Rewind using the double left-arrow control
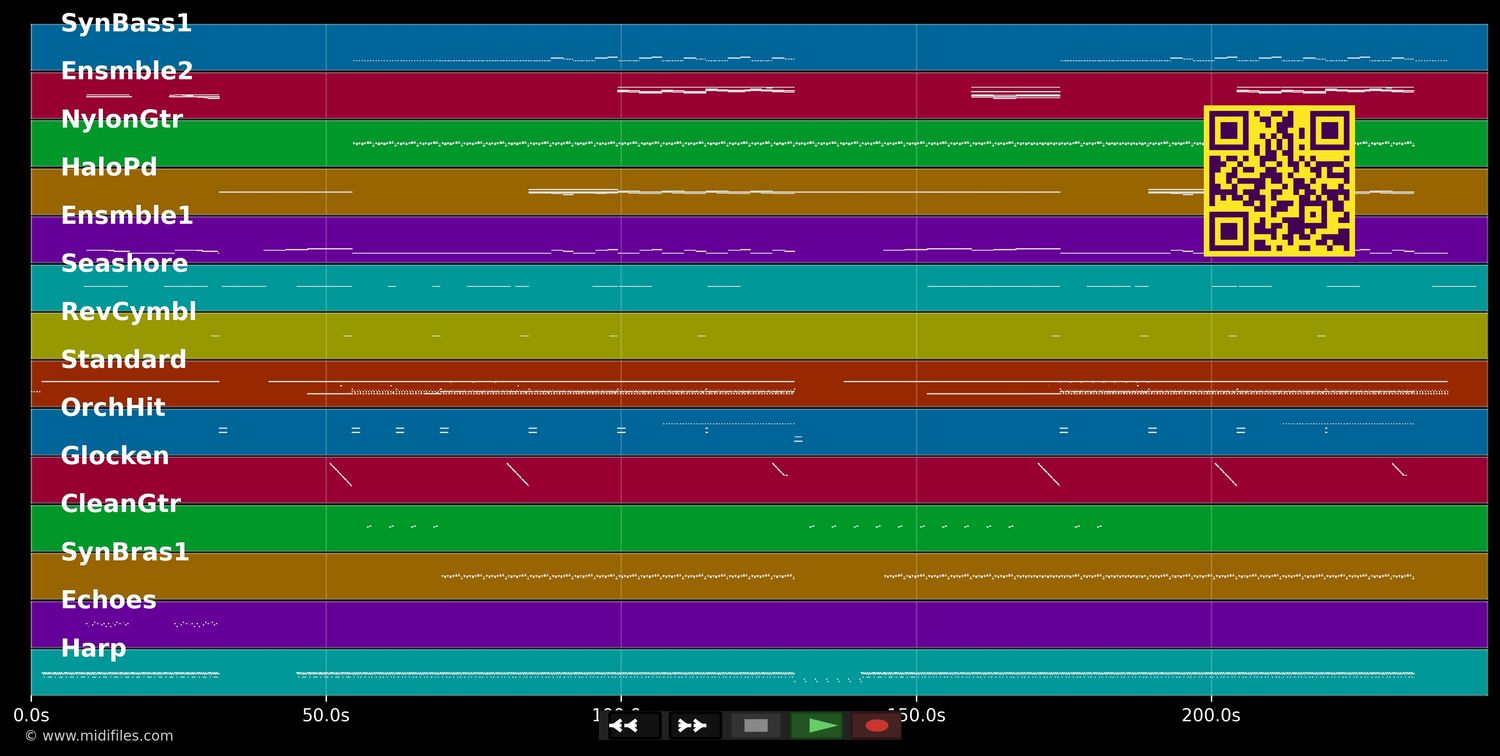The height and width of the screenshot is (756, 1500). [624, 725]
